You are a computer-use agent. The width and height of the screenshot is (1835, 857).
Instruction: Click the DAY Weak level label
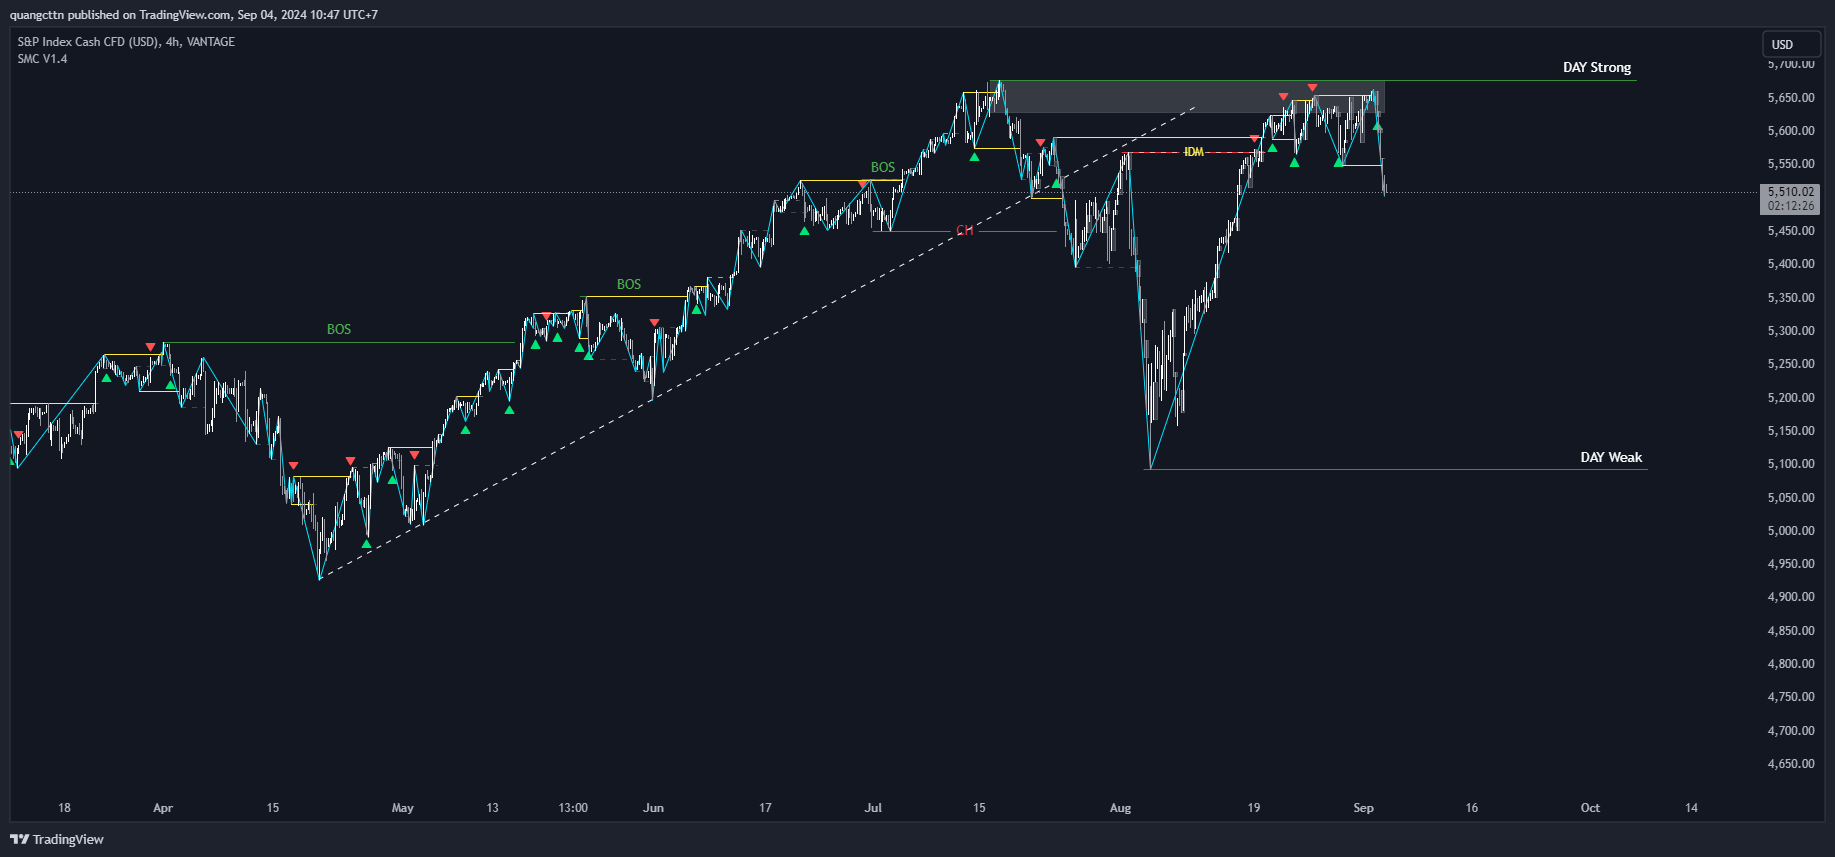click(1611, 457)
